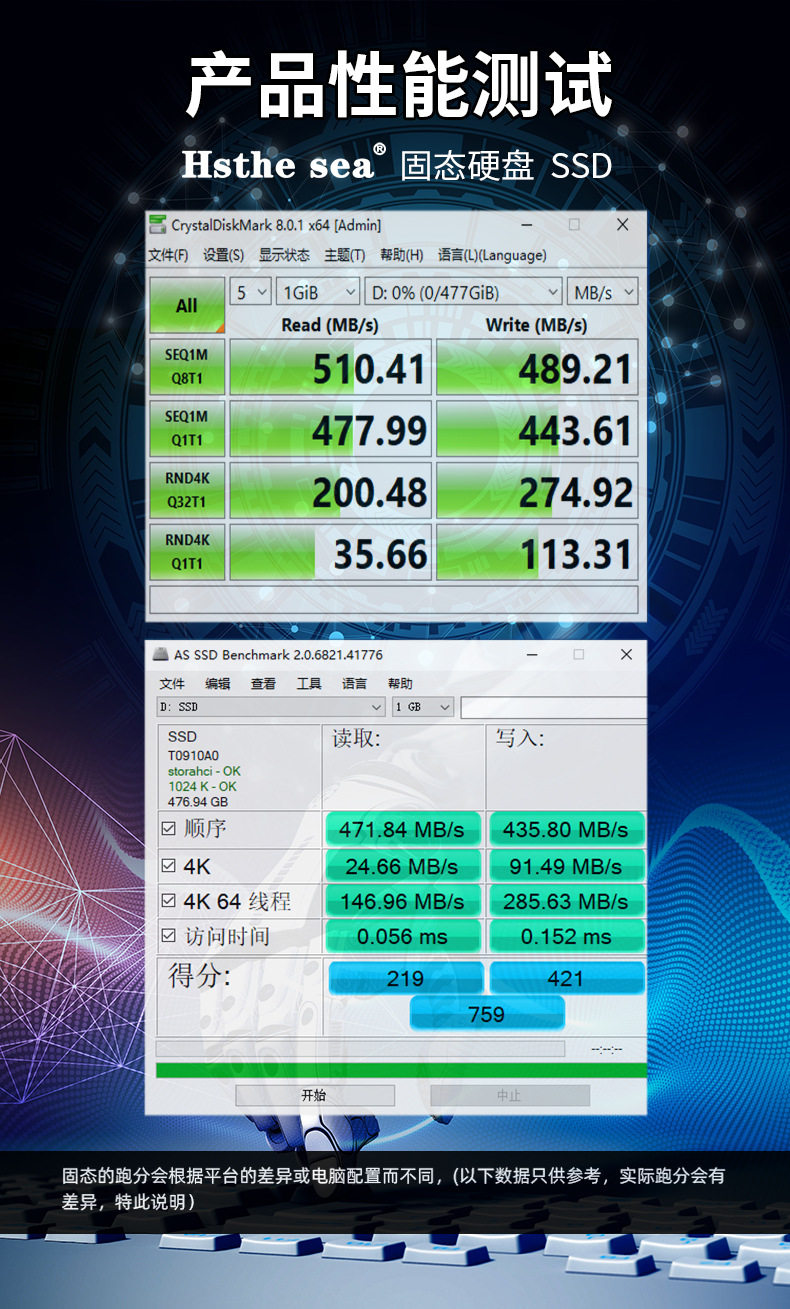
Task: Toggle the 顺序 test checkbox
Action: click(168, 828)
